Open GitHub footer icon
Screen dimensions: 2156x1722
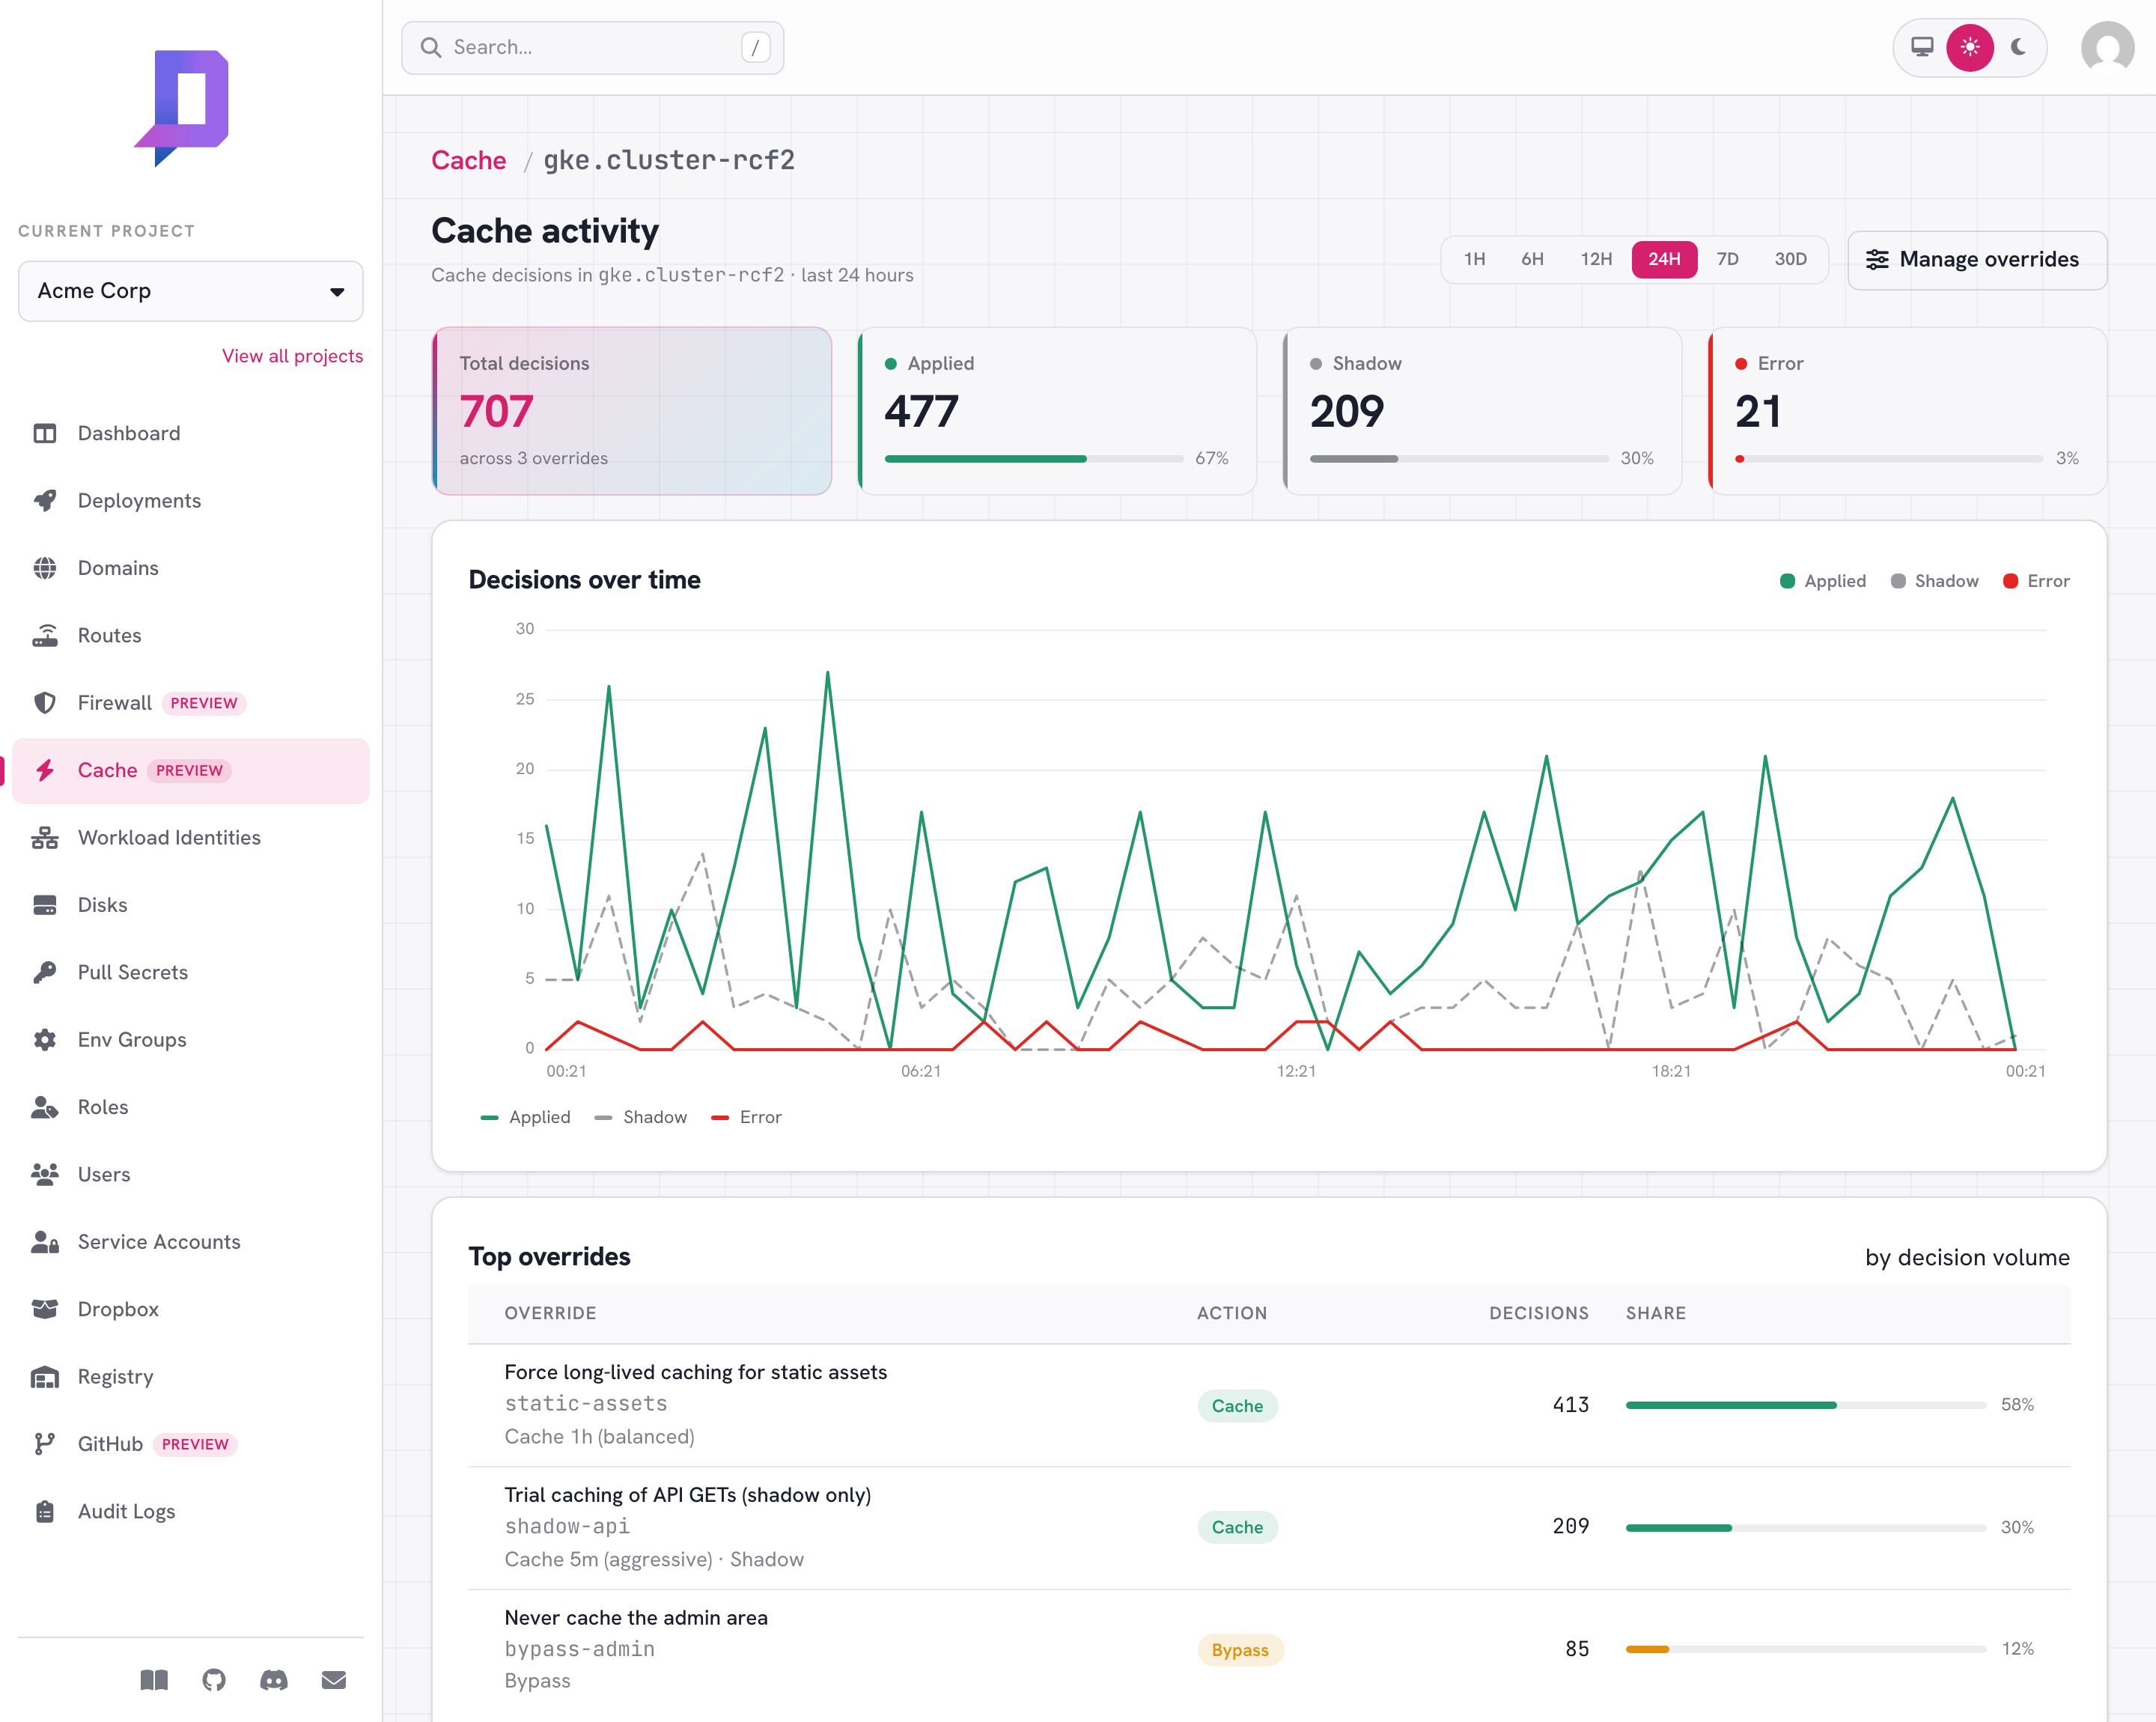click(x=214, y=1680)
